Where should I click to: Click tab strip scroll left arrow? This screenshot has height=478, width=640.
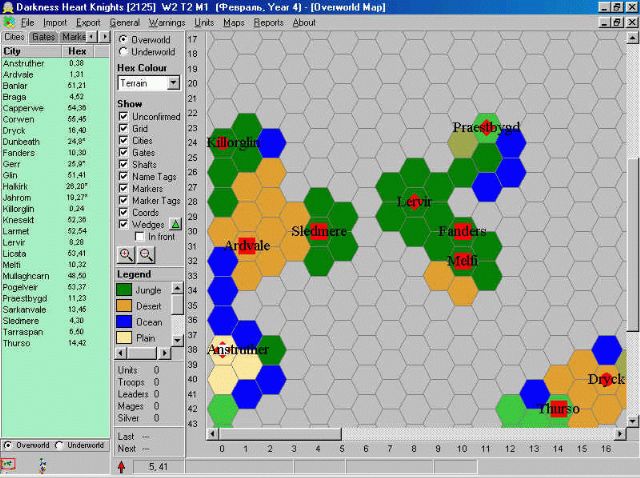92,37
